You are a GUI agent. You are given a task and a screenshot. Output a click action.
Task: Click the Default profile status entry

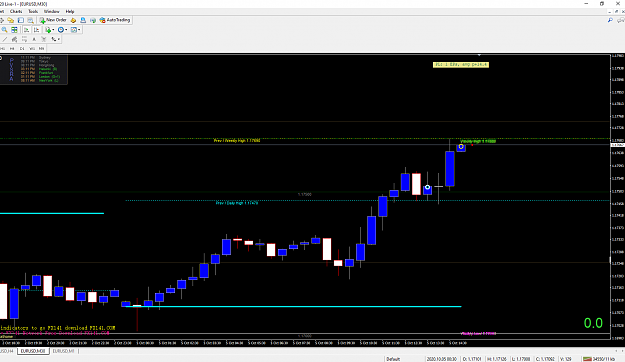coord(393,359)
